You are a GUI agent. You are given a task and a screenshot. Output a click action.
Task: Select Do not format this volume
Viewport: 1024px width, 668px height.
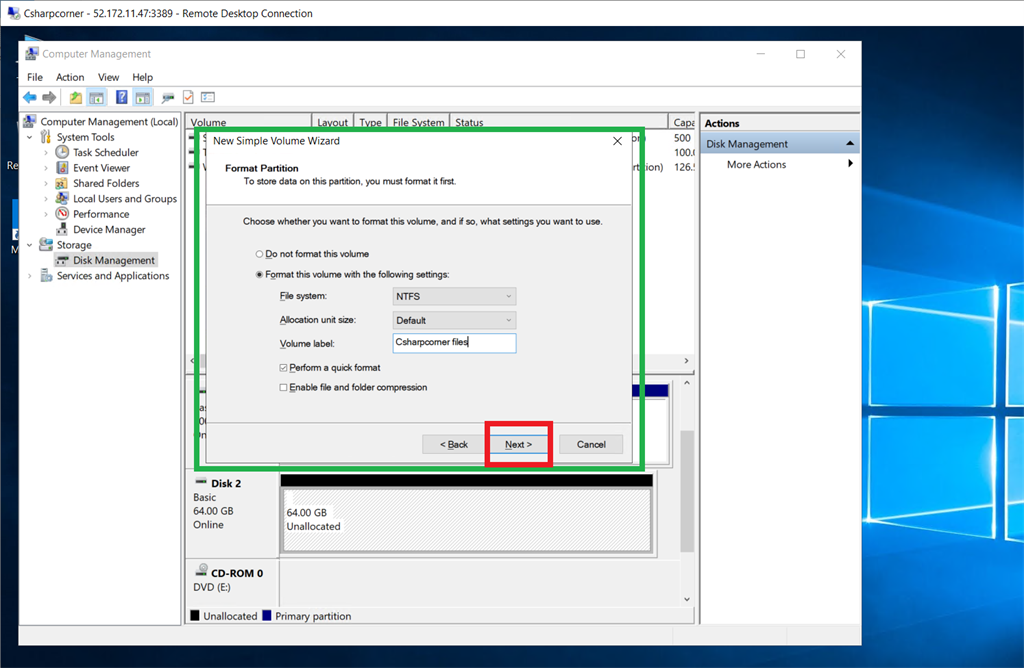[x=260, y=253]
